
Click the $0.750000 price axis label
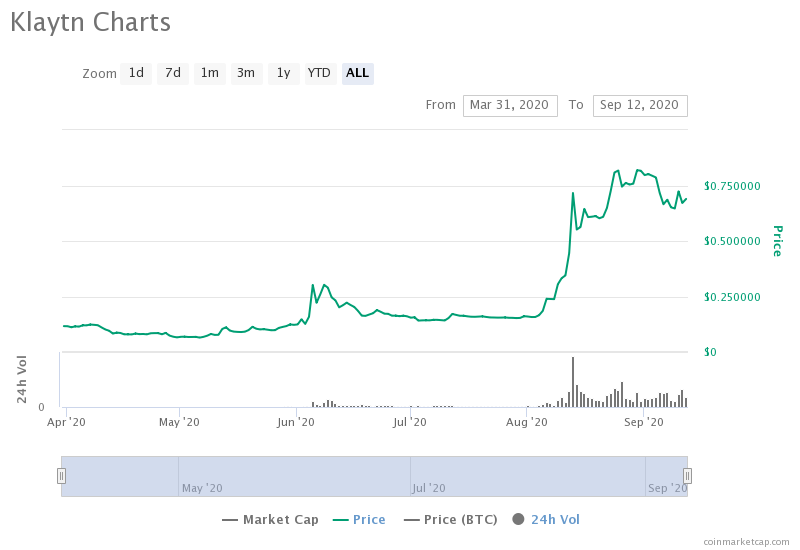click(x=732, y=186)
